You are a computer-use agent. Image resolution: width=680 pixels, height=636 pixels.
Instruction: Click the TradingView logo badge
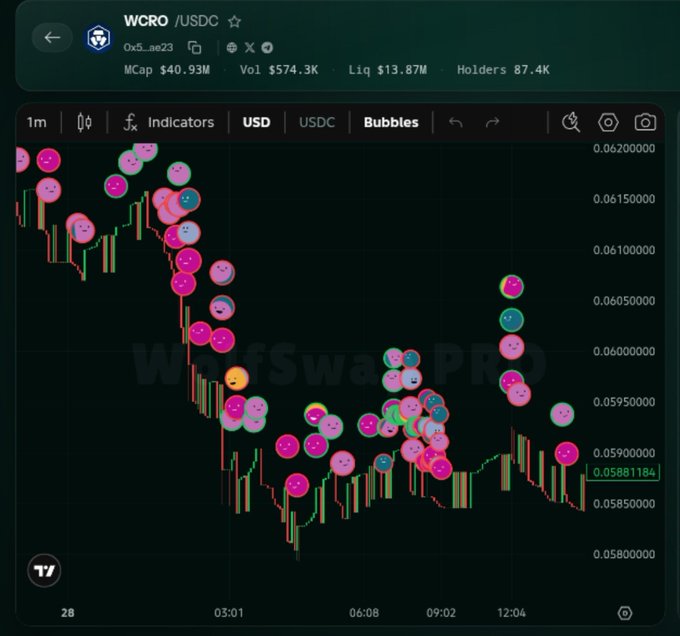tap(44, 571)
